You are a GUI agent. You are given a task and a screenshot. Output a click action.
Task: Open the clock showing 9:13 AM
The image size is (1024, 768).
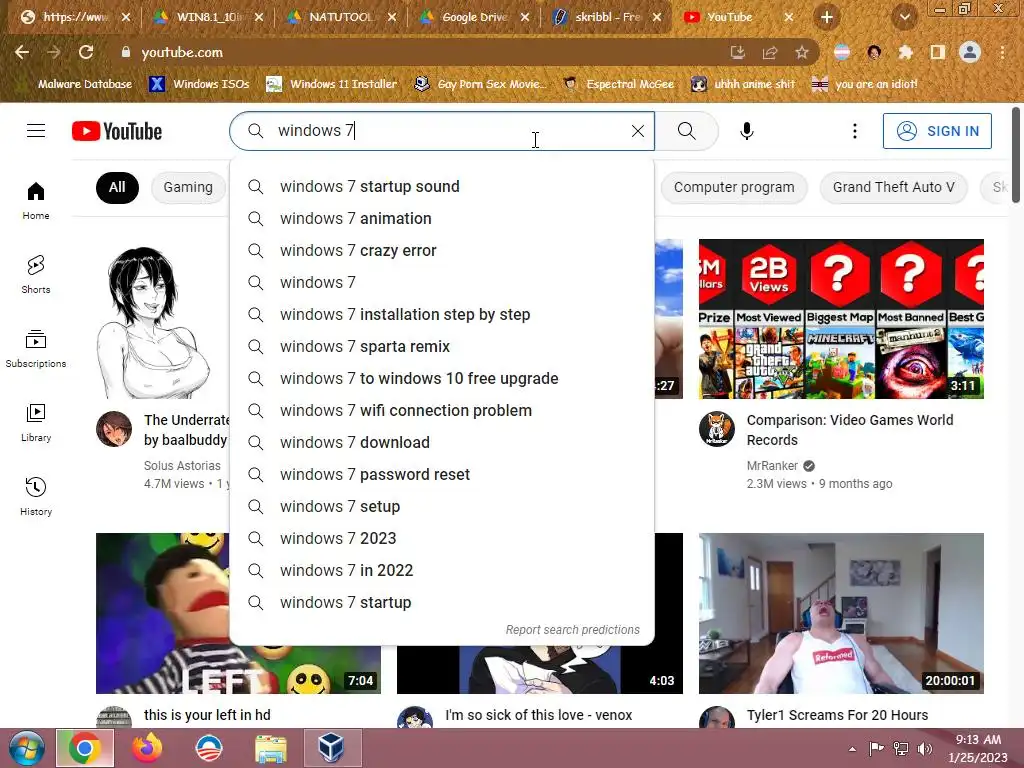pos(978,748)
